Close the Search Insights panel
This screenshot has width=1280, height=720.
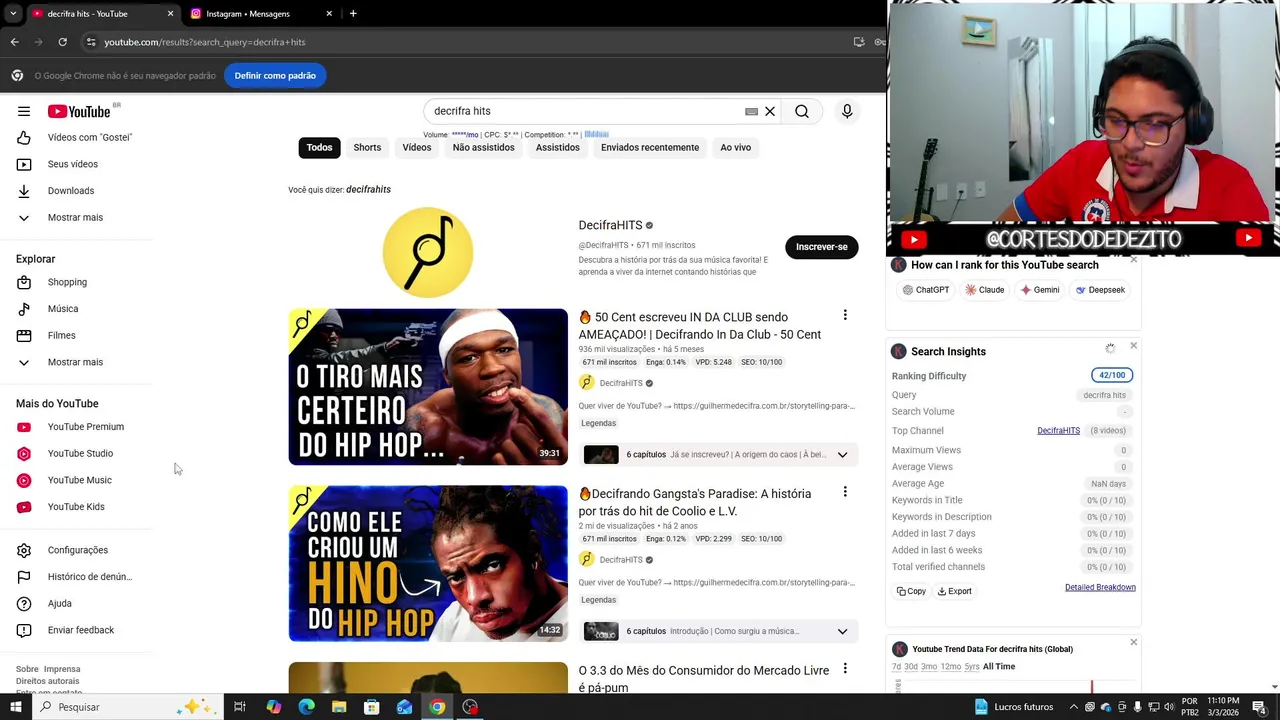coord(1133,346)
